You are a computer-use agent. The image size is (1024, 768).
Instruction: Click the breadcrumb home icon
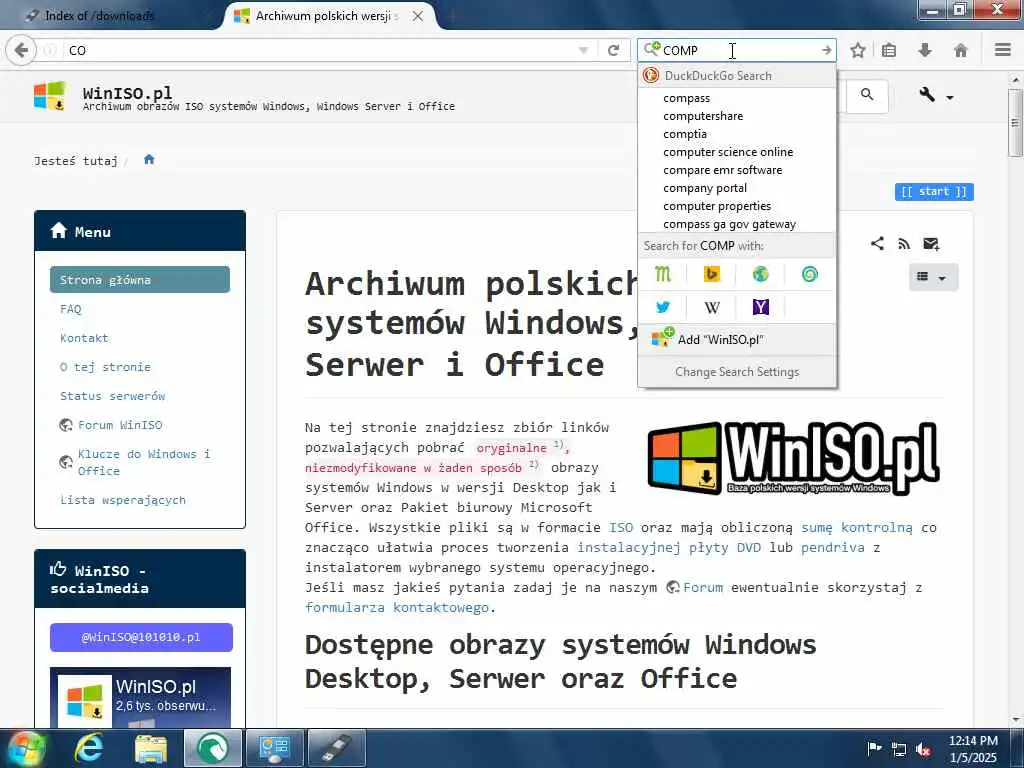click(149, 159)
